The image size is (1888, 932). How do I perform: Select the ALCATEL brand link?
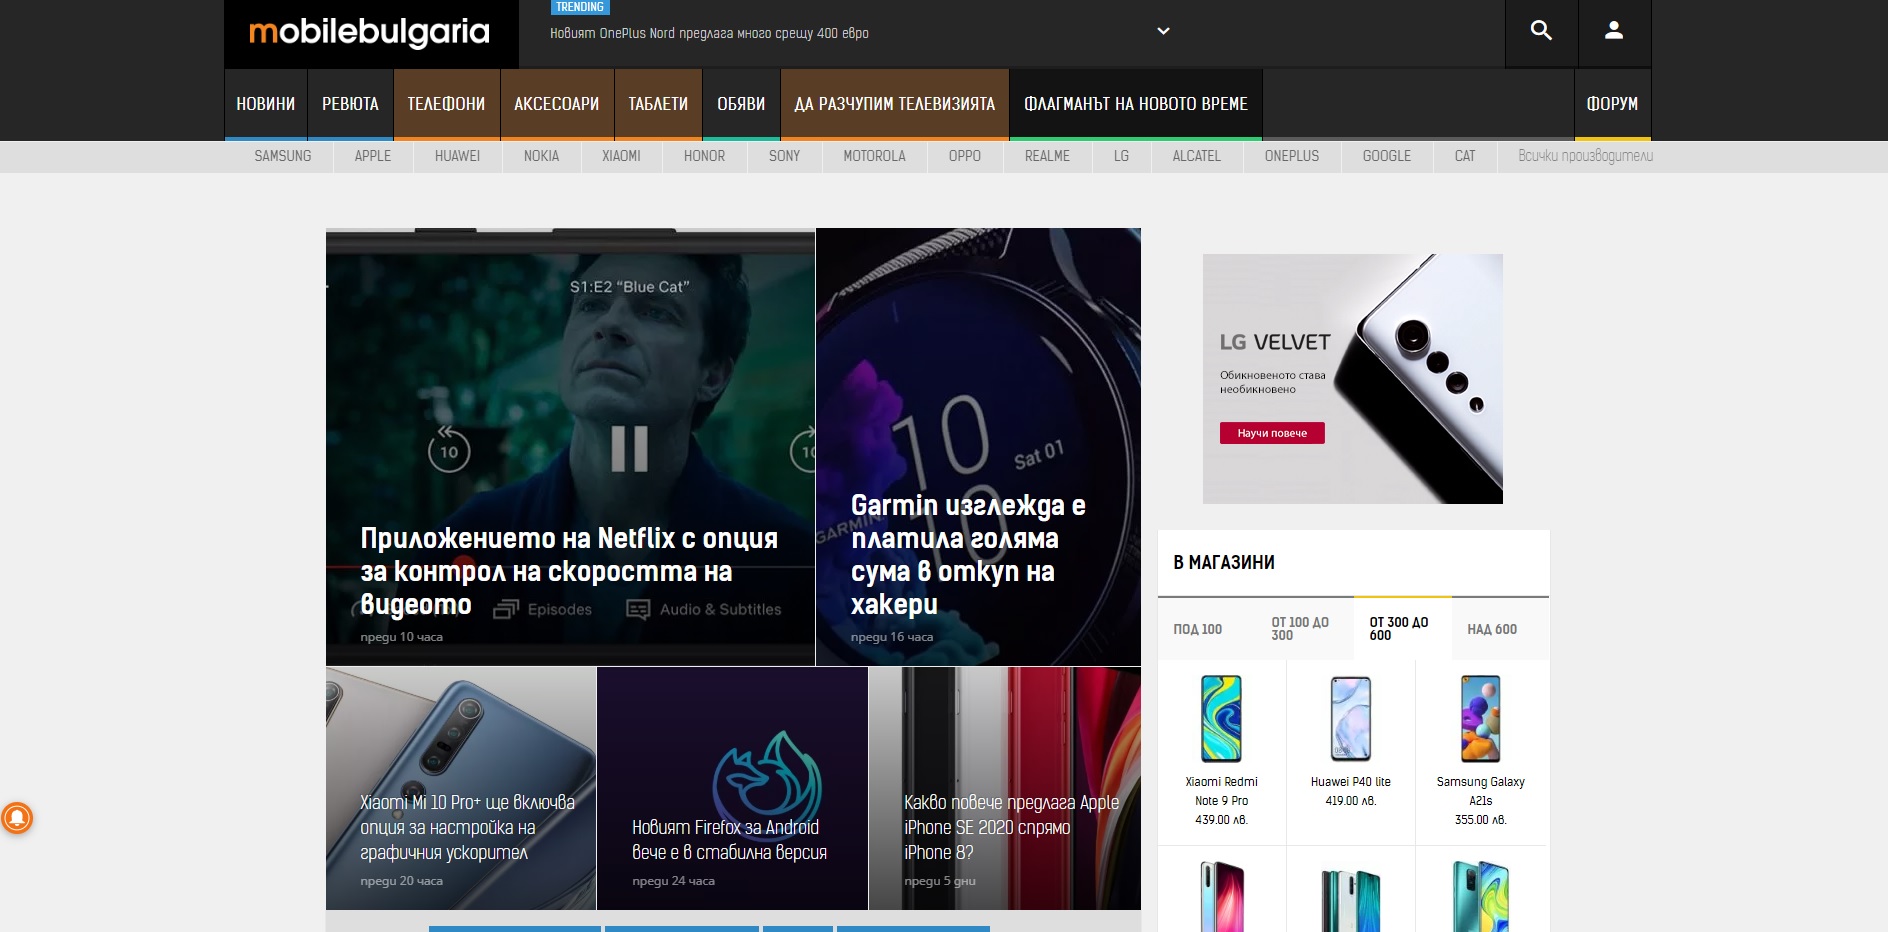pos(1197,156)
